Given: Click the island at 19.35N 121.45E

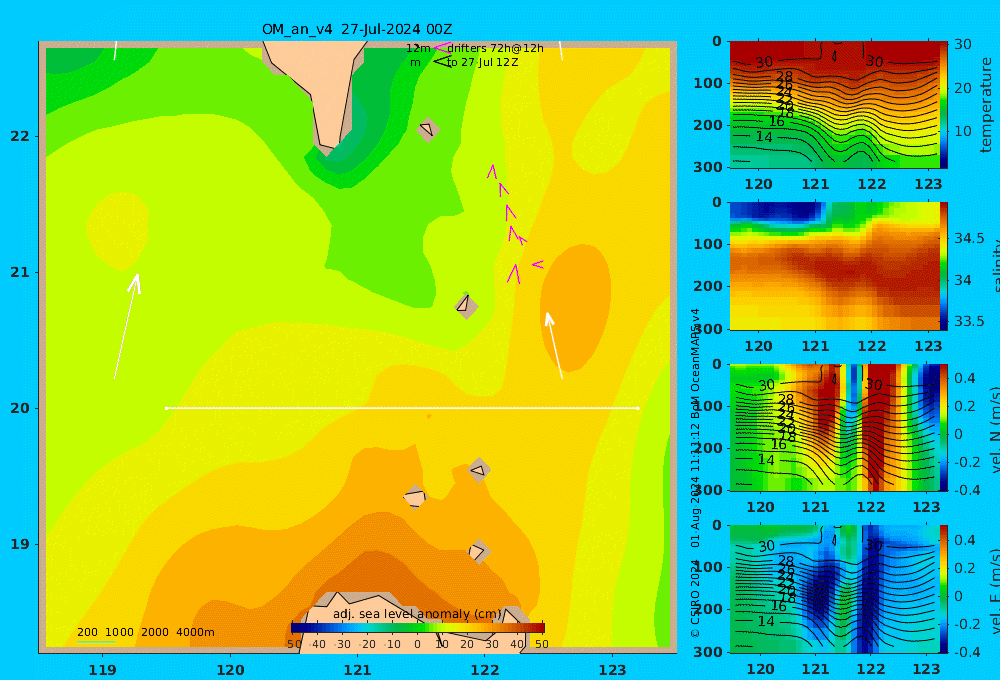Looking at the screenshot, I should pos(415,496).
